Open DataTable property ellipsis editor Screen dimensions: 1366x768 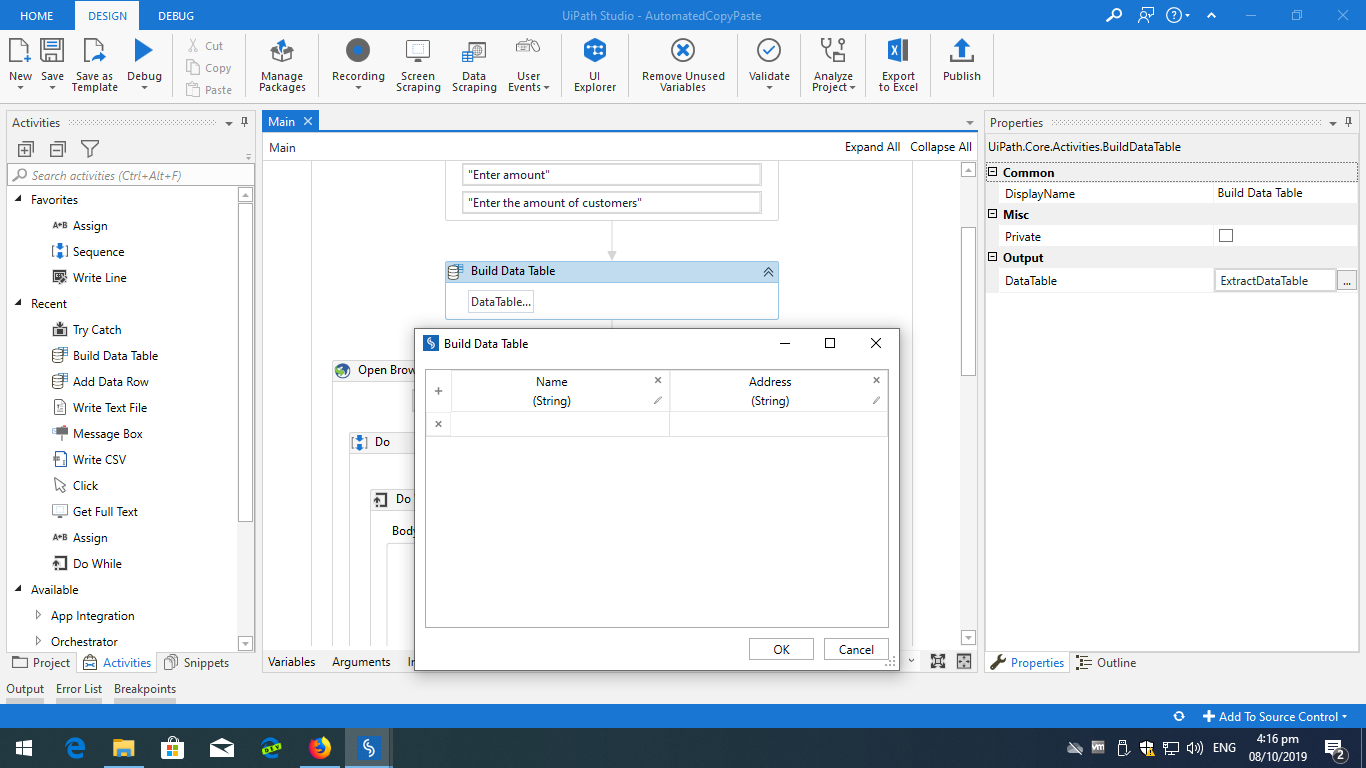click(x=1346, y=281)
